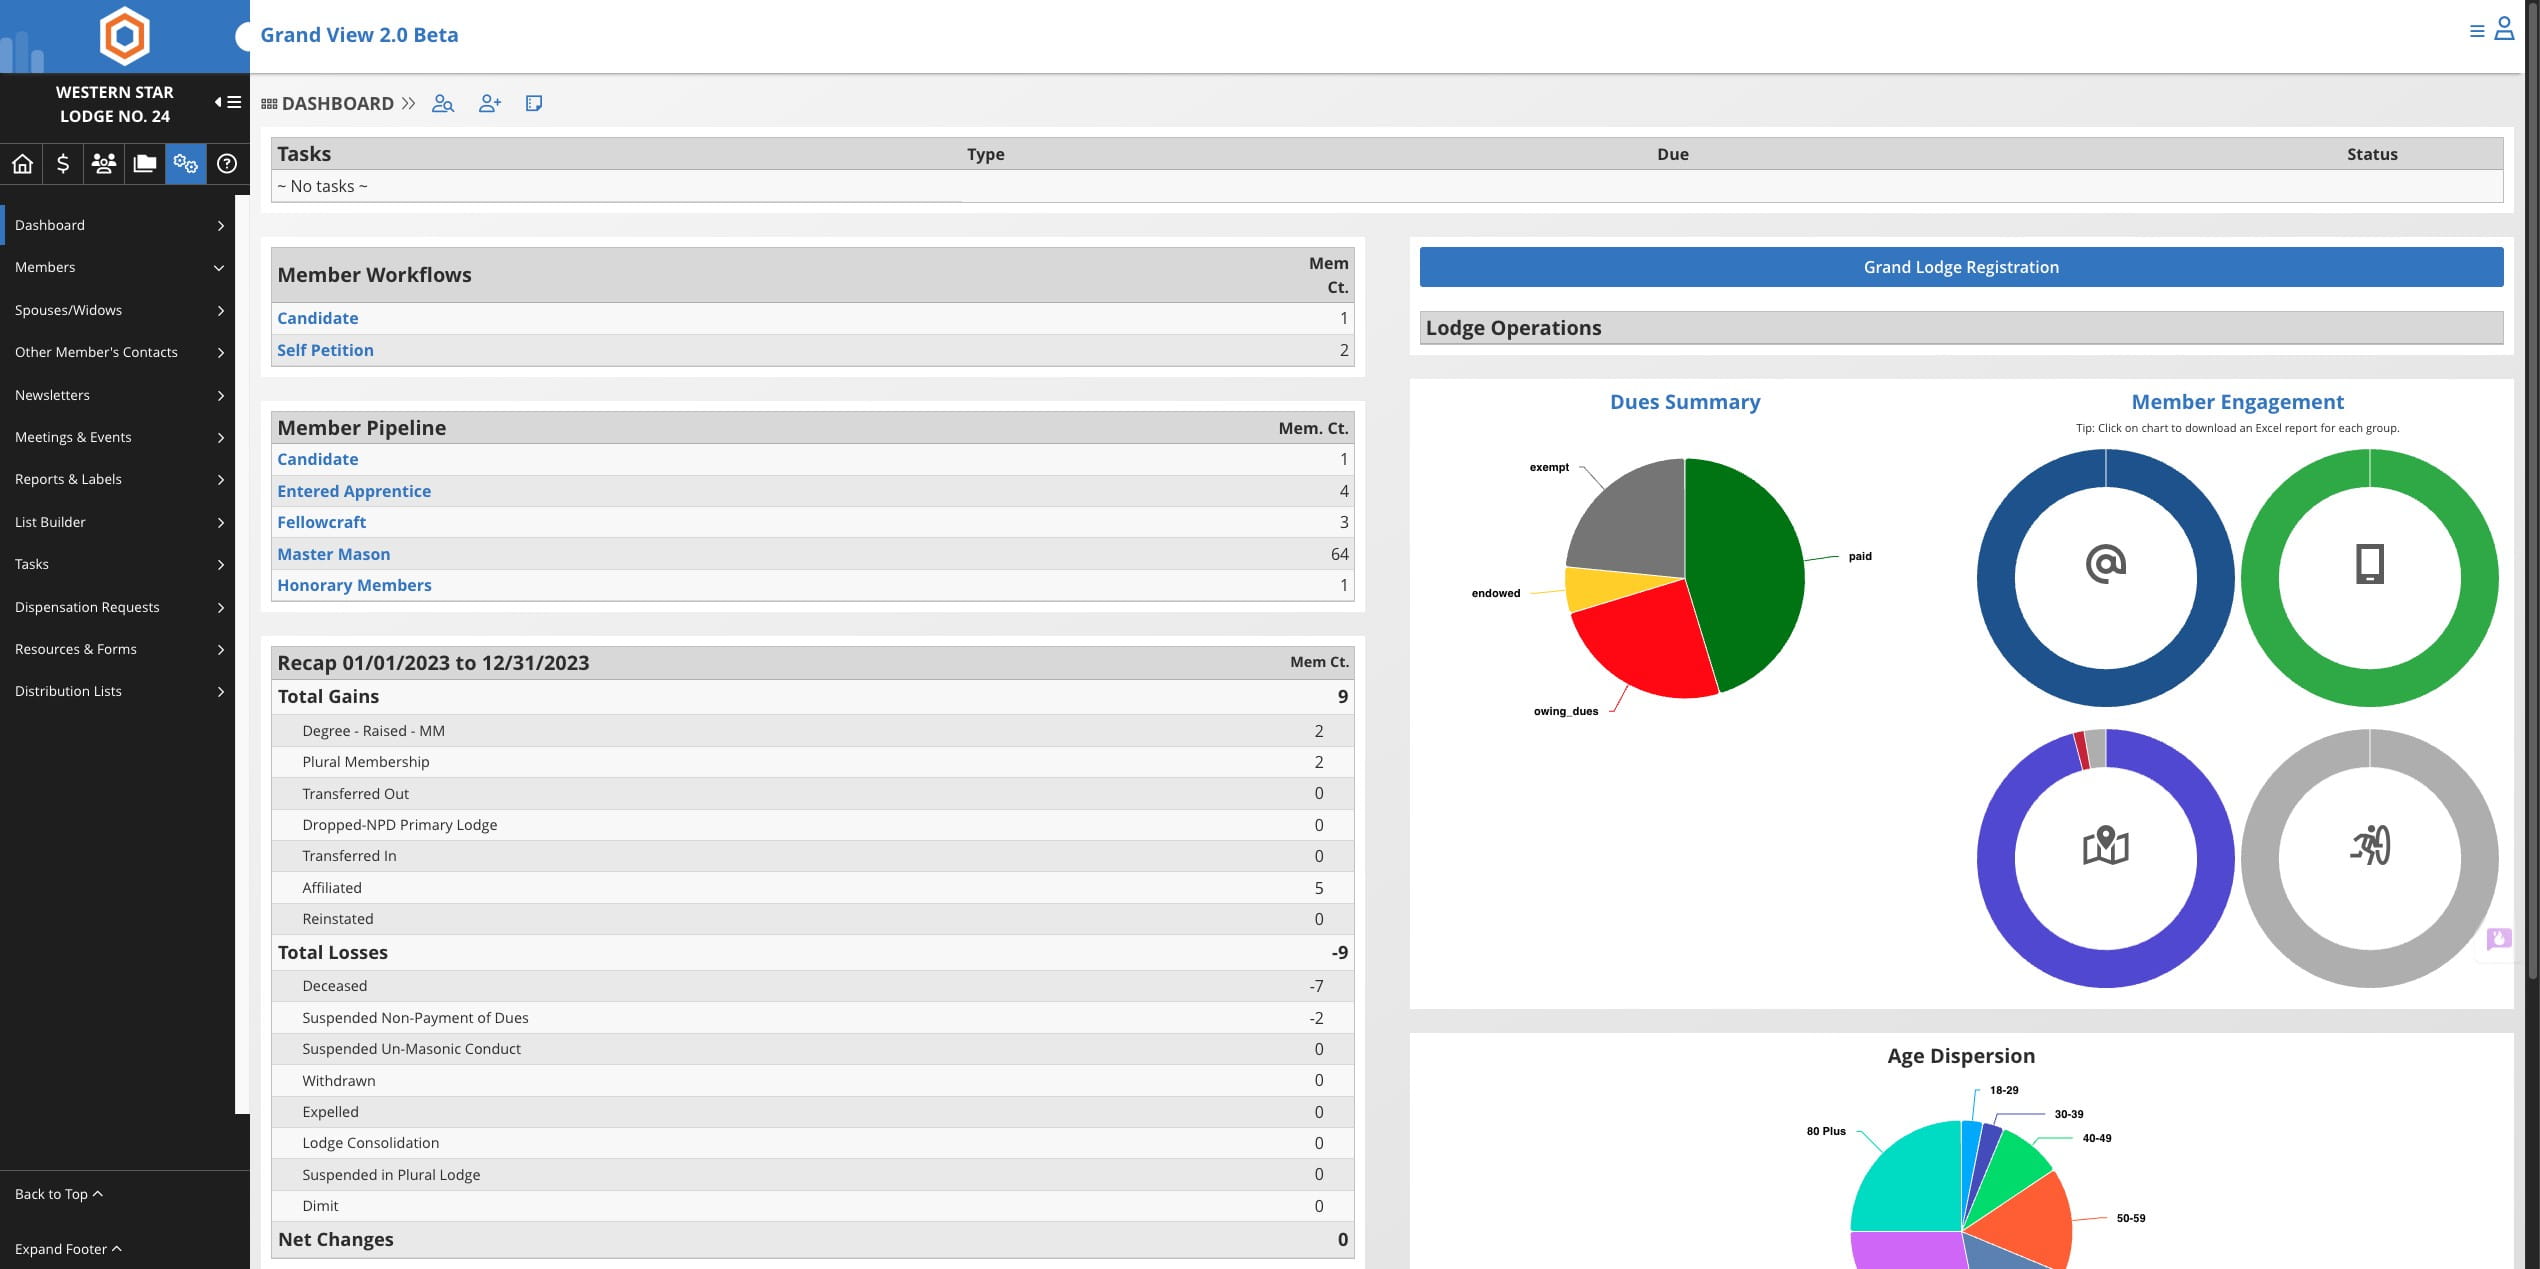The height and width of the screenshot is (1269, 2540).
Task: Expand the footer with Expand Footer
Action: pos(68,1249)
